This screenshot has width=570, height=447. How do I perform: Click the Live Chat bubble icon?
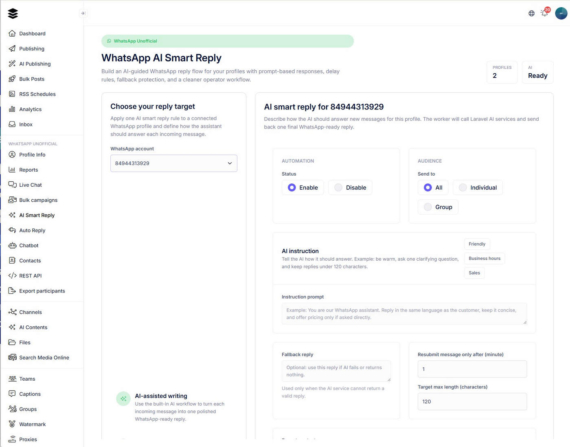click(12, 185)
